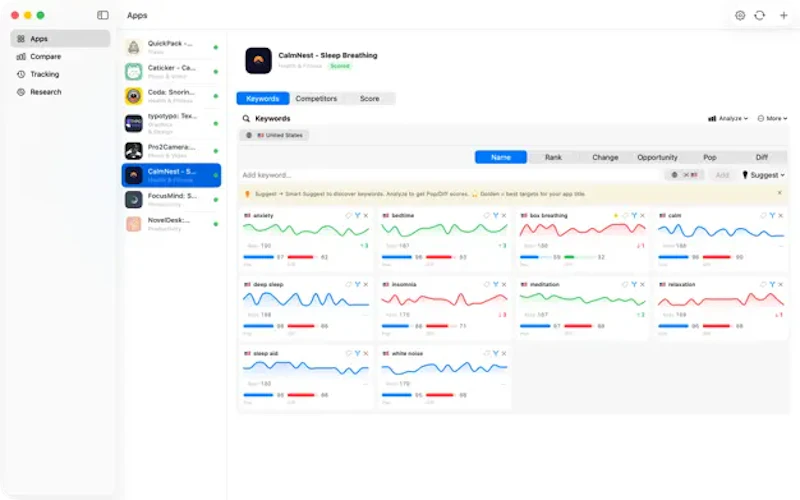
Task: Select NovelDesk app icon
Action: pyautogui.click(x=134, y=224)
